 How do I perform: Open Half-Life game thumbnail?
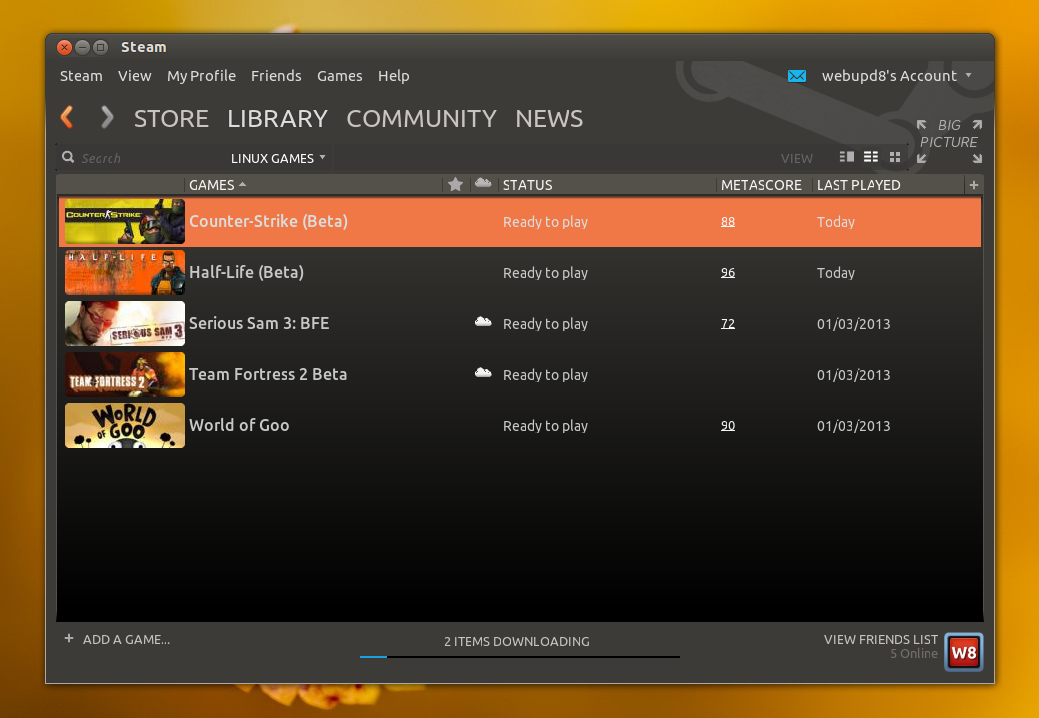pyautogui.click(x=125, y=272)
